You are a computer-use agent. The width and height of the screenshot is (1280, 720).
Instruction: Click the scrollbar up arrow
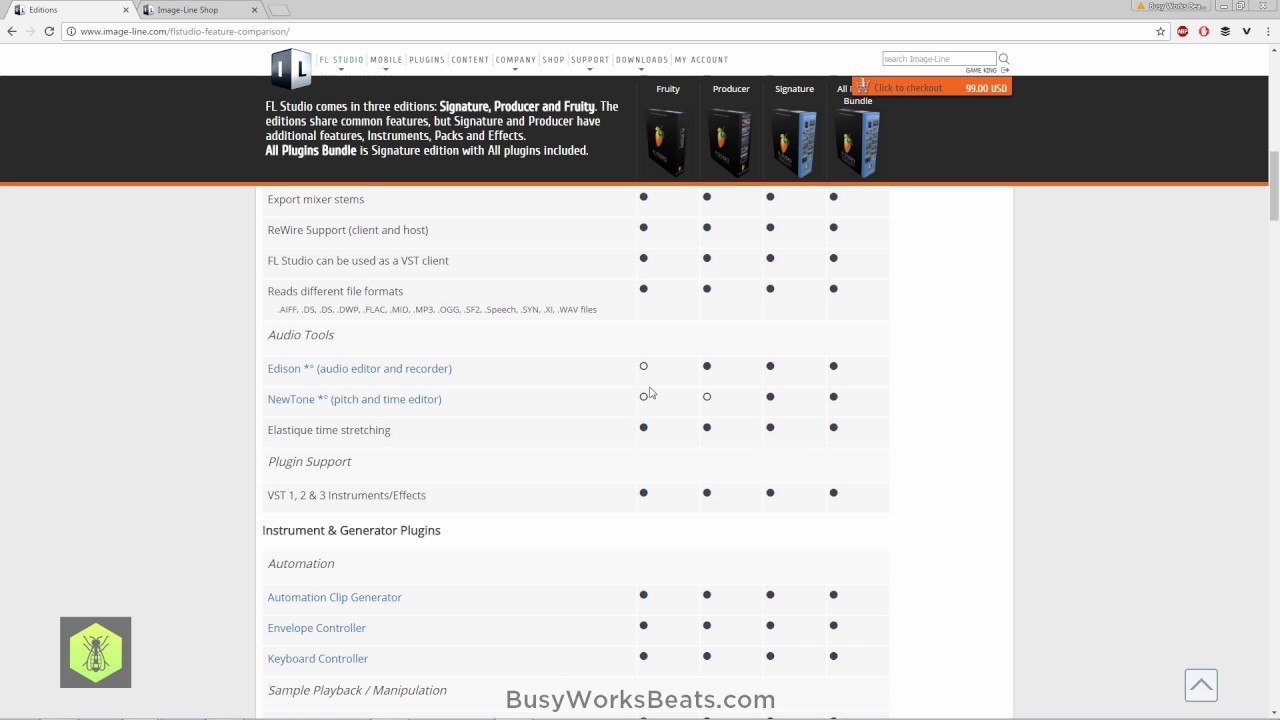tap(1274, 50)
